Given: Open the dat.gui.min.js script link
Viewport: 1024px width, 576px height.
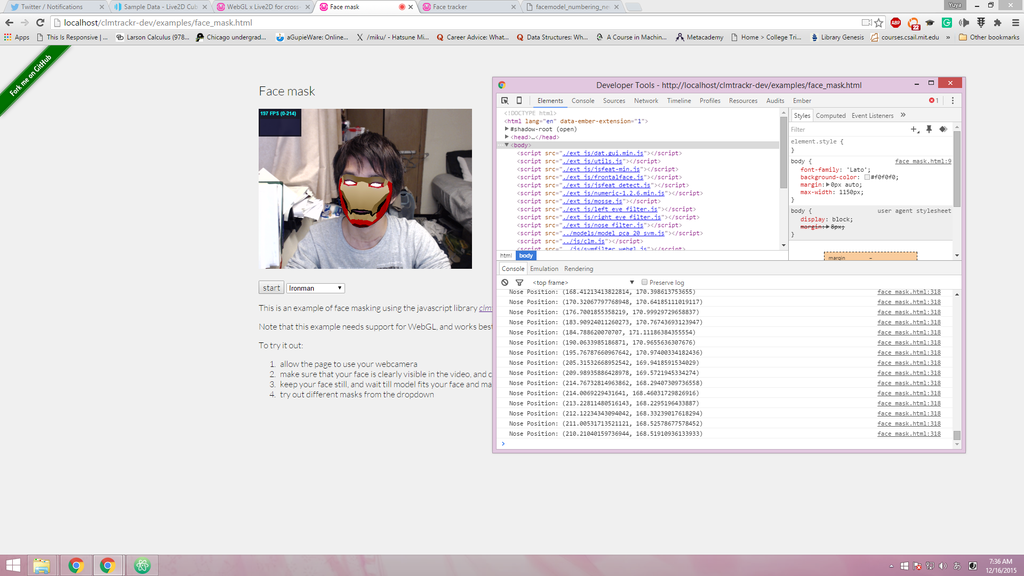Looking at the screenshot, I should pos(603,153).
